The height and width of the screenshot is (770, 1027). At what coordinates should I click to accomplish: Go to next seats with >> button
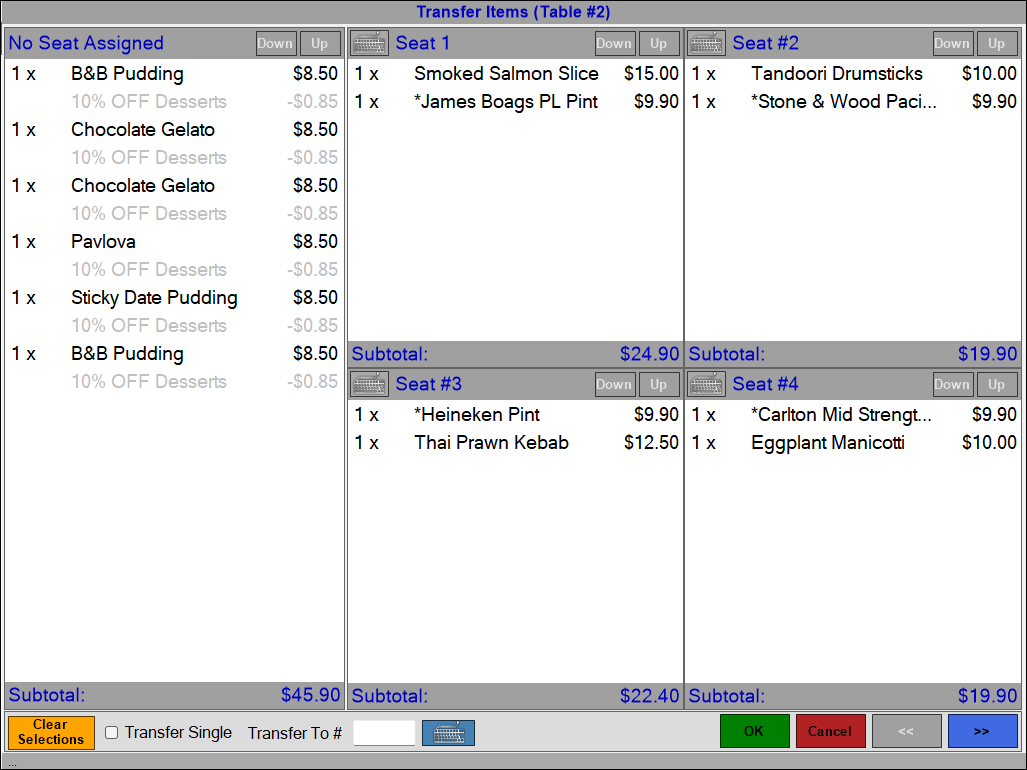(982, 731)
